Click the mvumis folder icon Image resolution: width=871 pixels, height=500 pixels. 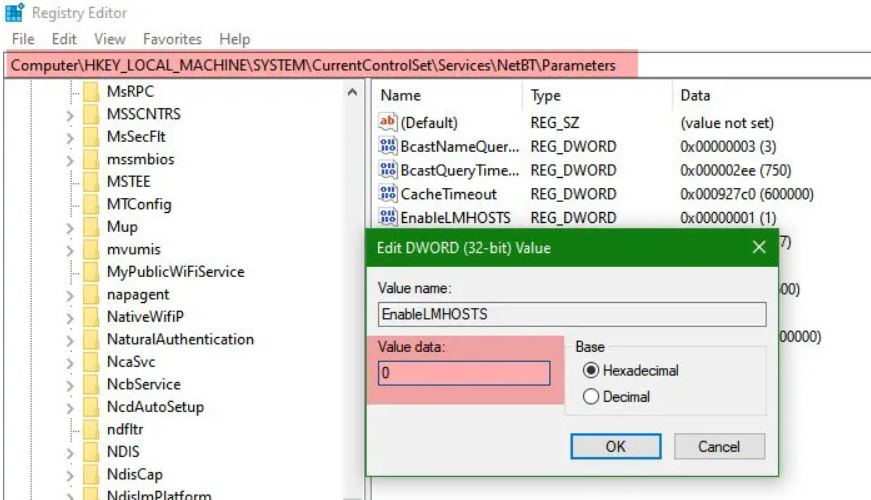coord(91,249)
